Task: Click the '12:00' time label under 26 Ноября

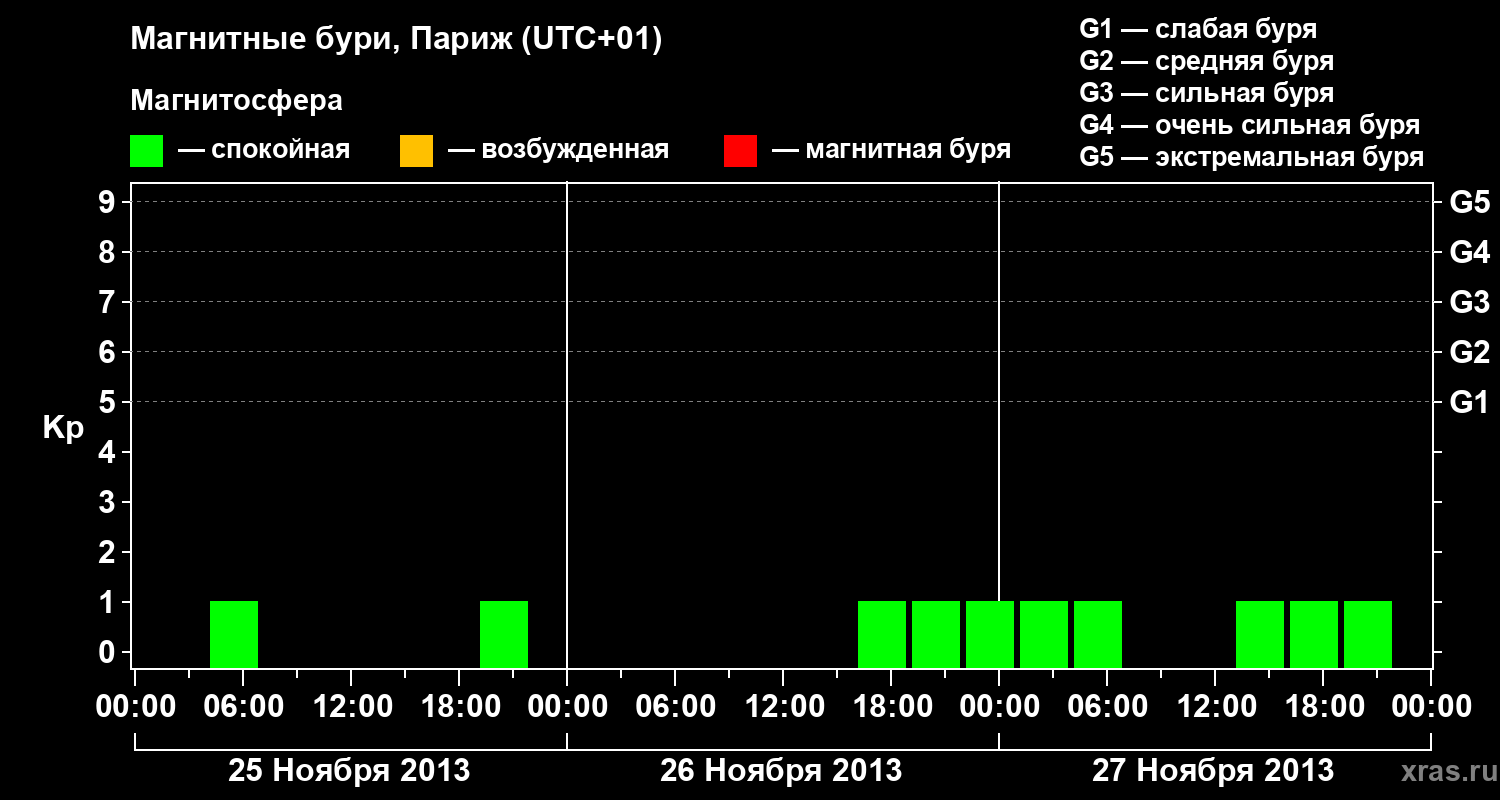Action: pos(784,706)
